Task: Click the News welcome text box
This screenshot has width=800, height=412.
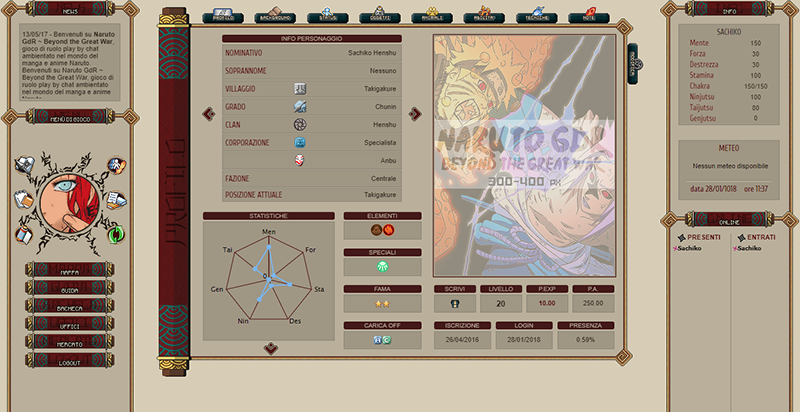Action: coord(70,62)
